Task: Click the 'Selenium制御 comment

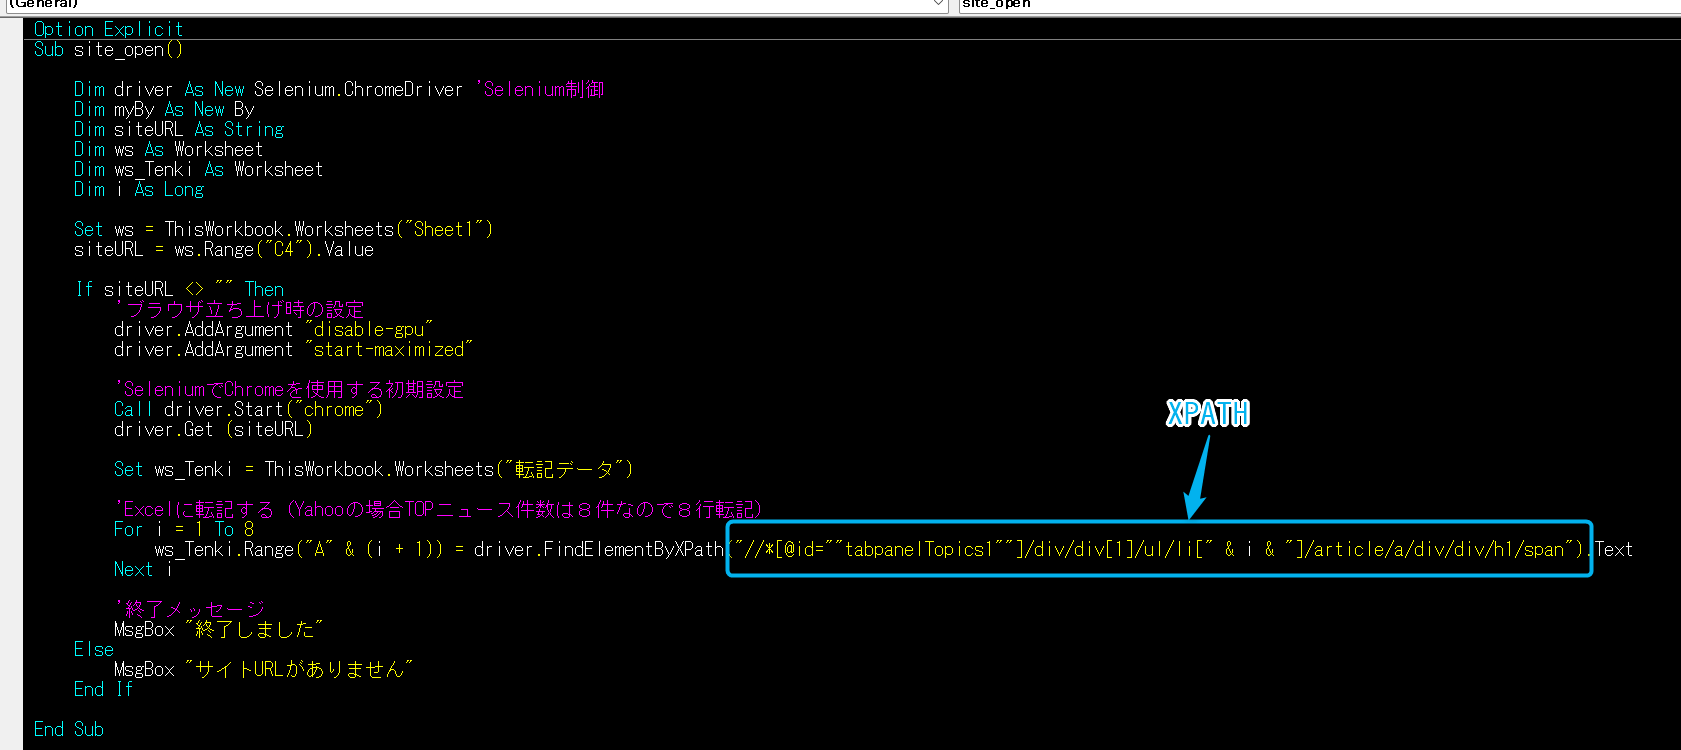Action: click(x=540, y=89)
